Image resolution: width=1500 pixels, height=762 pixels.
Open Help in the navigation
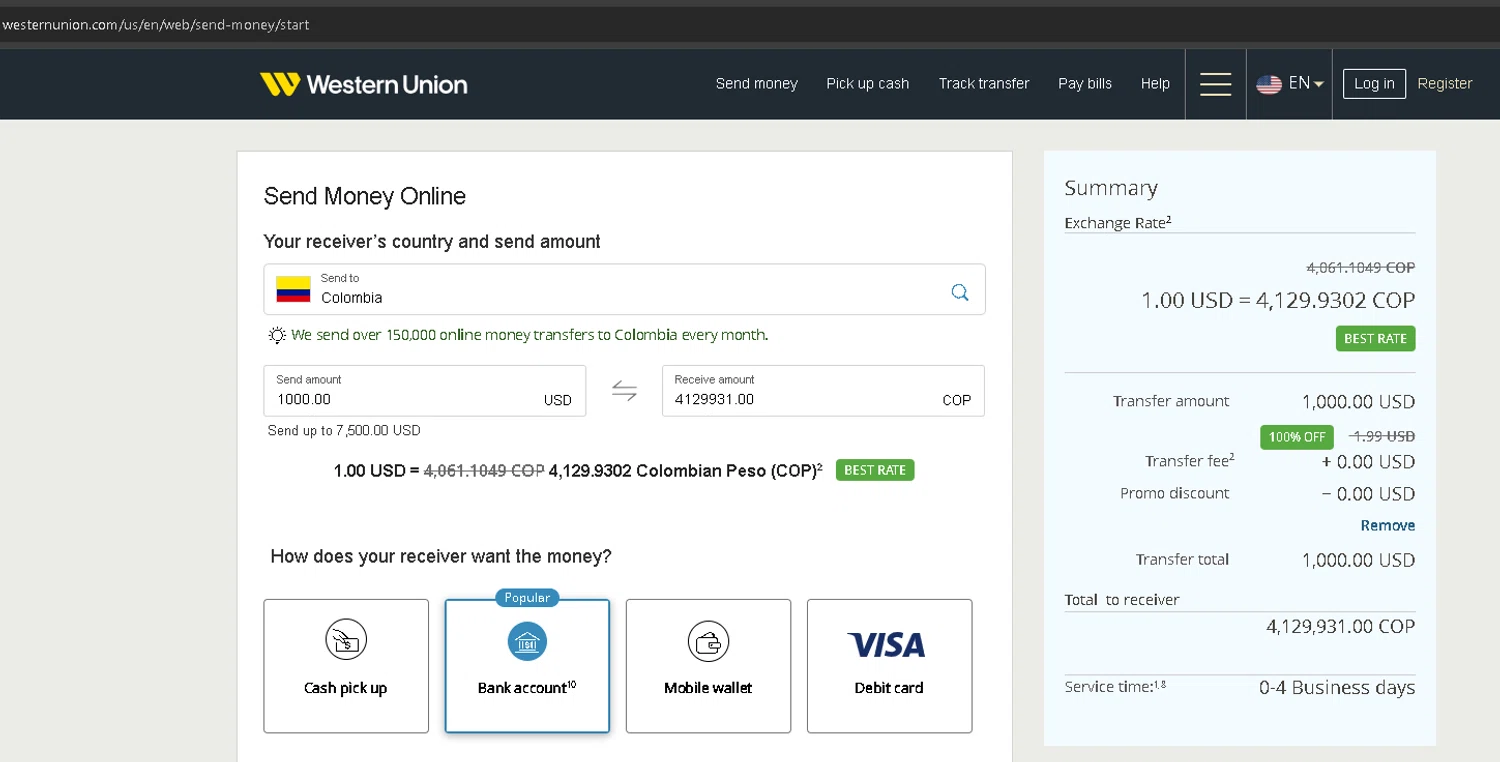(x=1155, y=84)
